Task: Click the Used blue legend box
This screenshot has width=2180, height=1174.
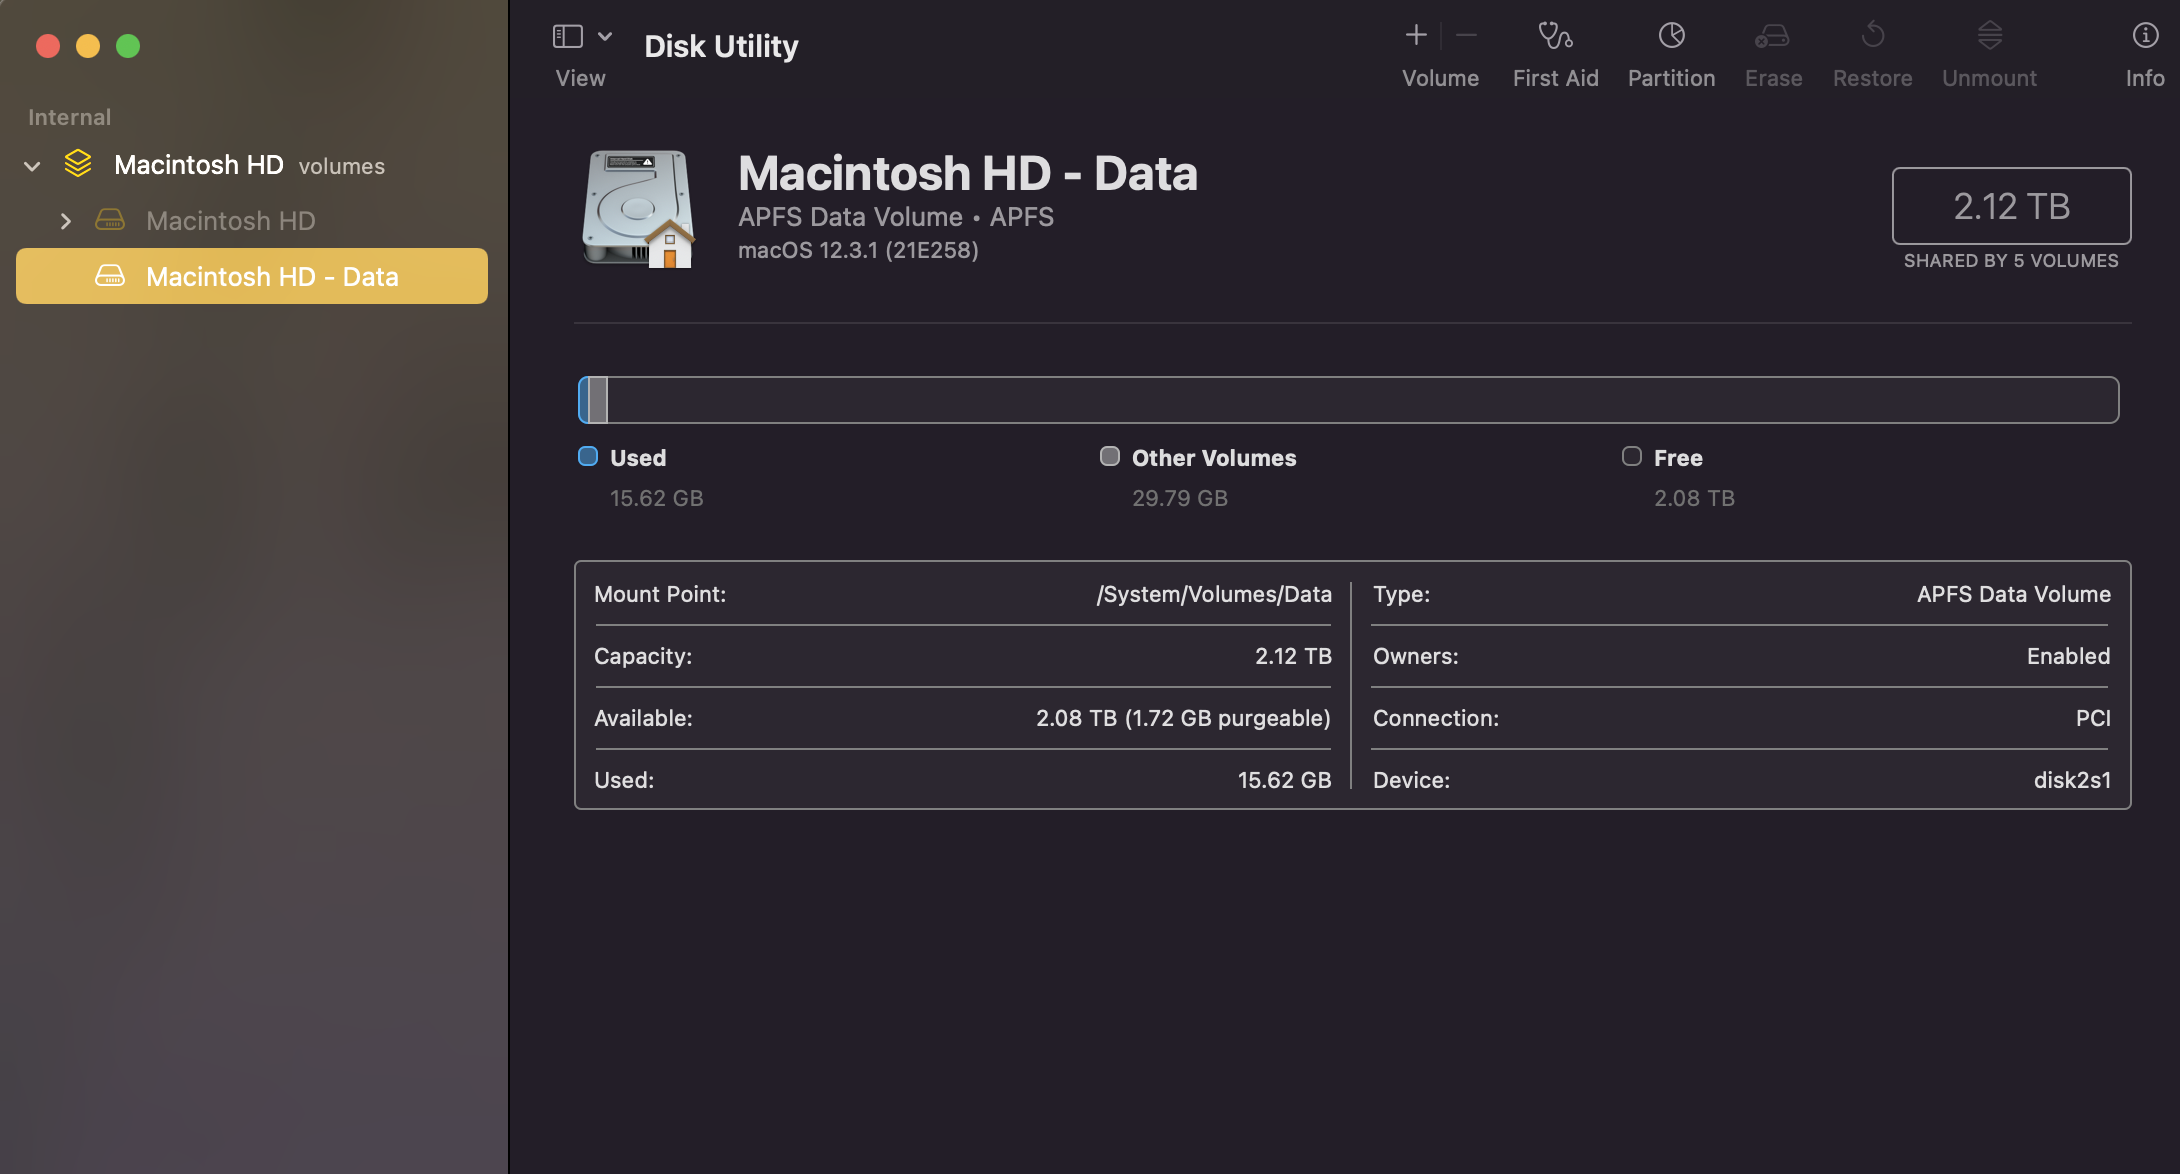Action: click(588, 457)
